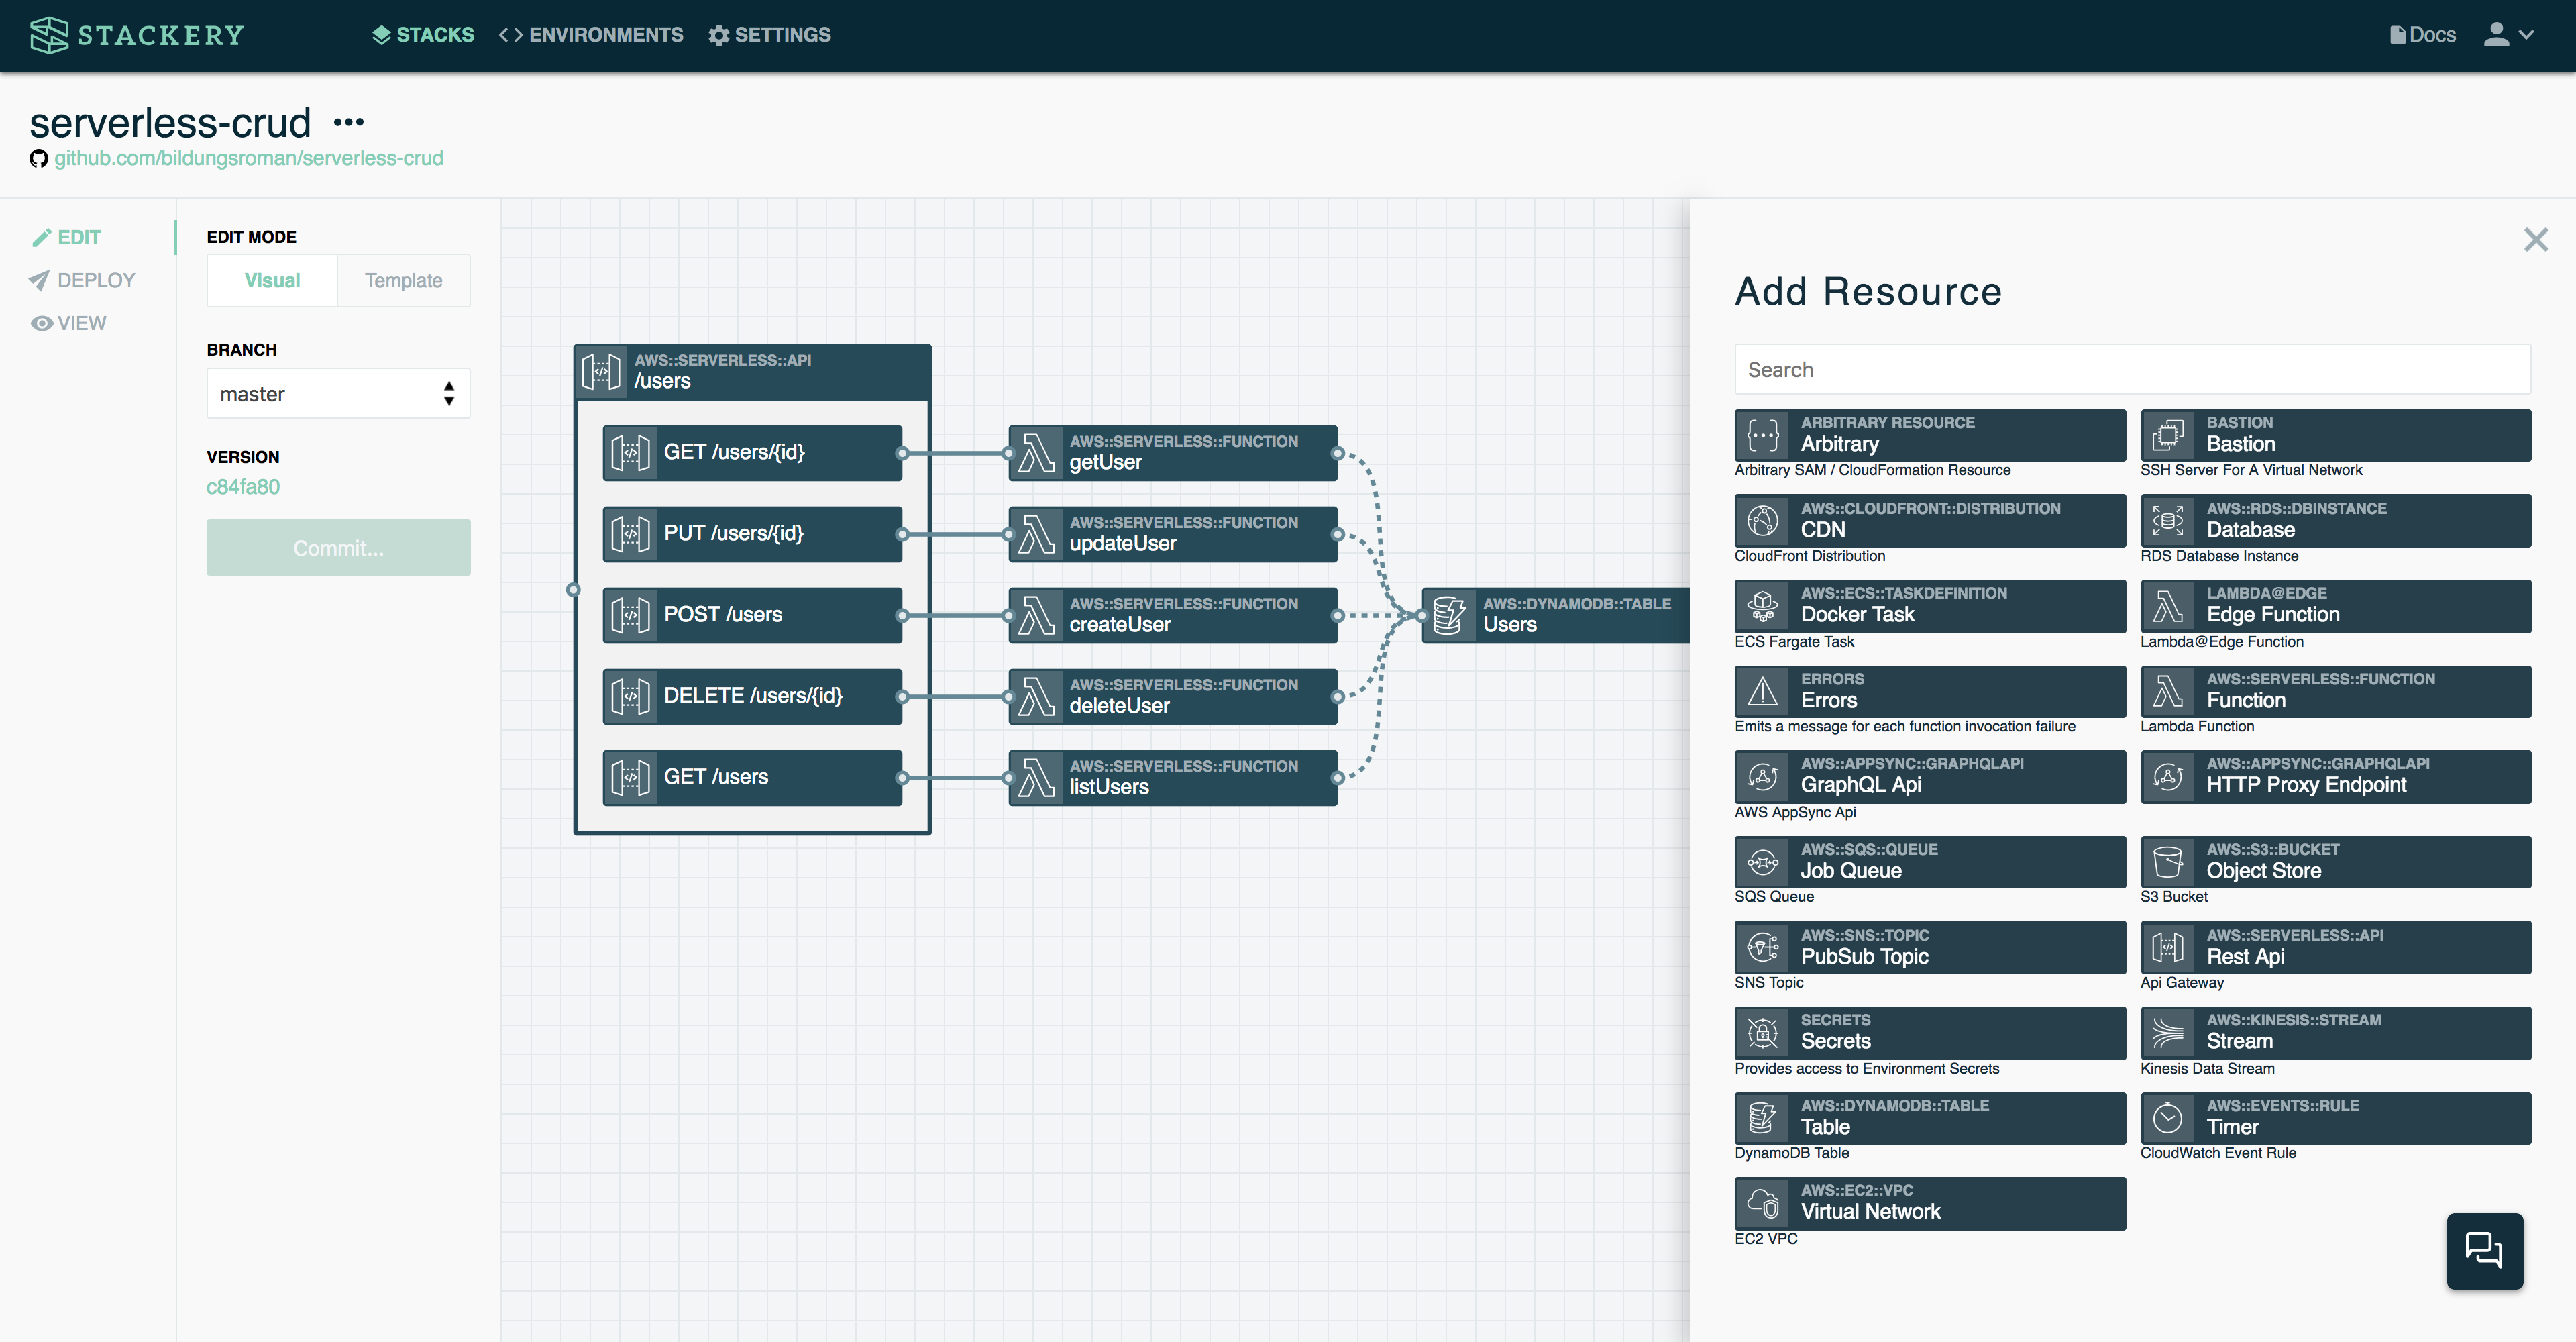Screen dimensions: 2576x1342
Task: Add an Arbitrary resource
Action: (1930, 434)
